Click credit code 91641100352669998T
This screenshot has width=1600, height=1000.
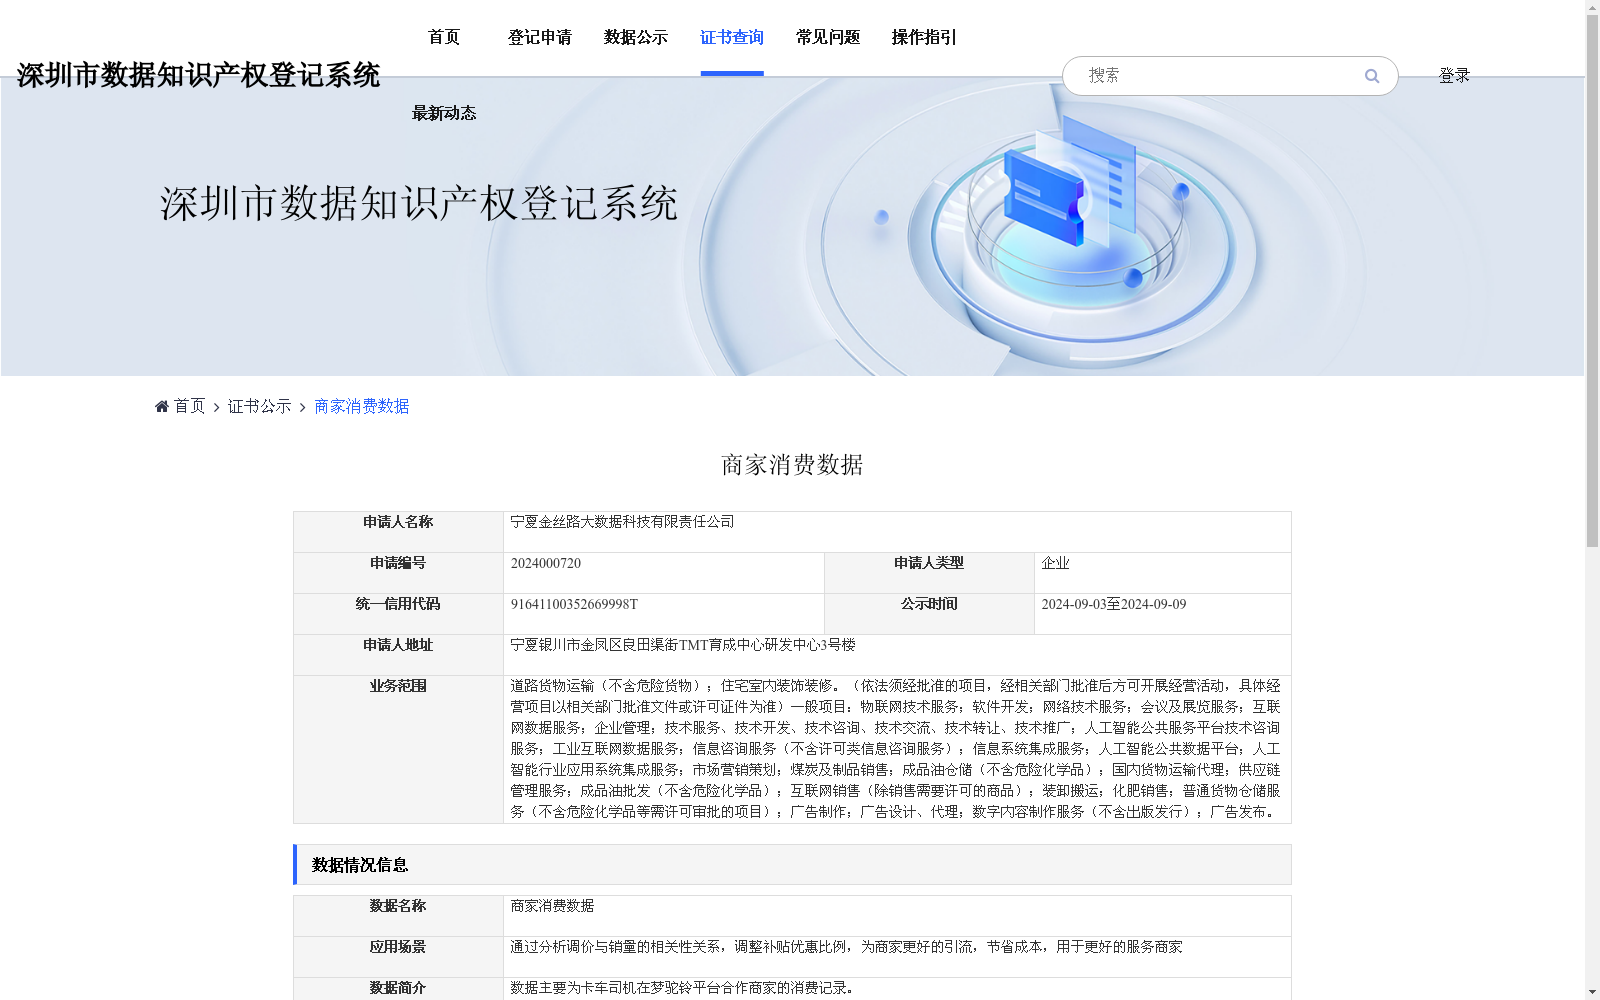574,604
